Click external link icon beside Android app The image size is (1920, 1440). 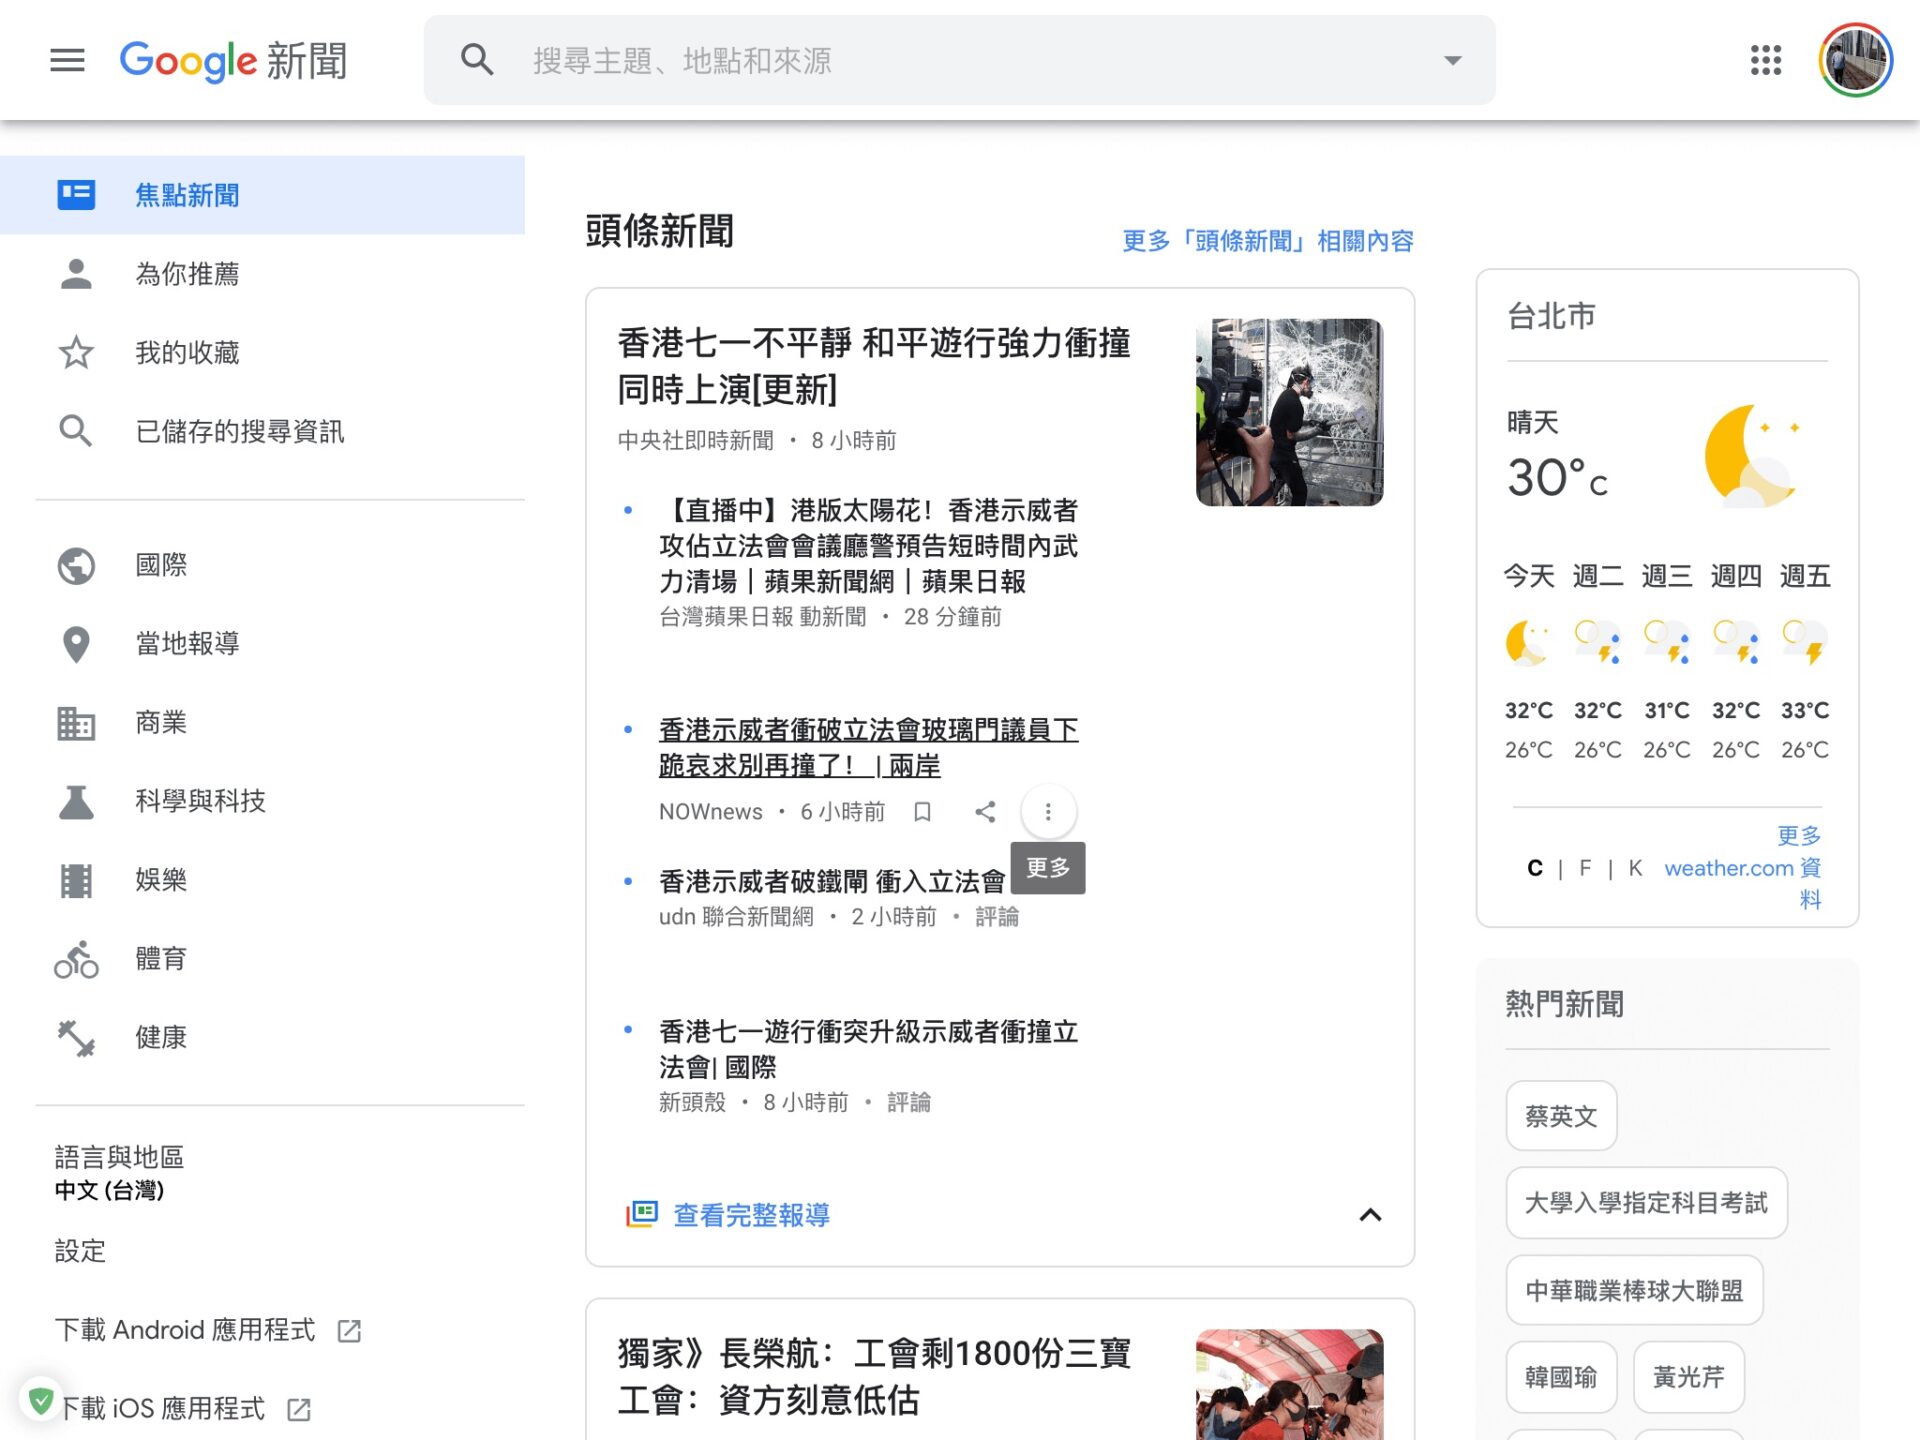pyautogui.click(x=349, y=1331)
